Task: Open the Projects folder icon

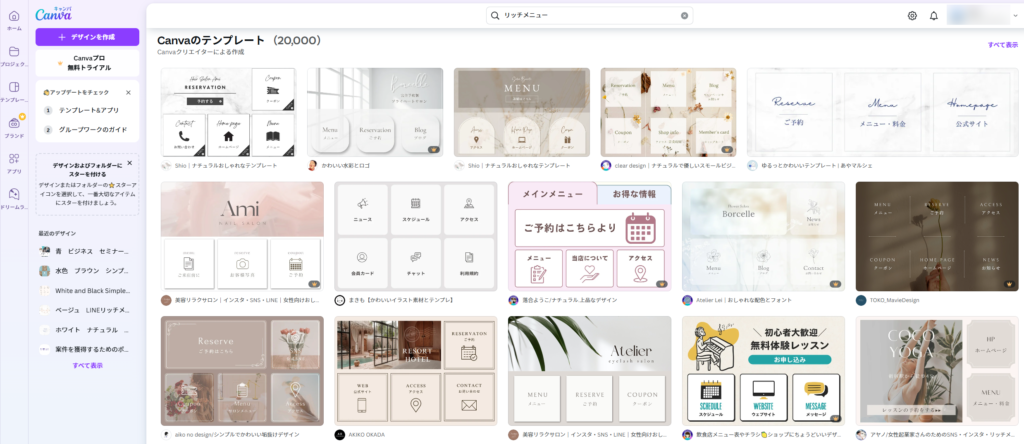Action: click(14, 54)
